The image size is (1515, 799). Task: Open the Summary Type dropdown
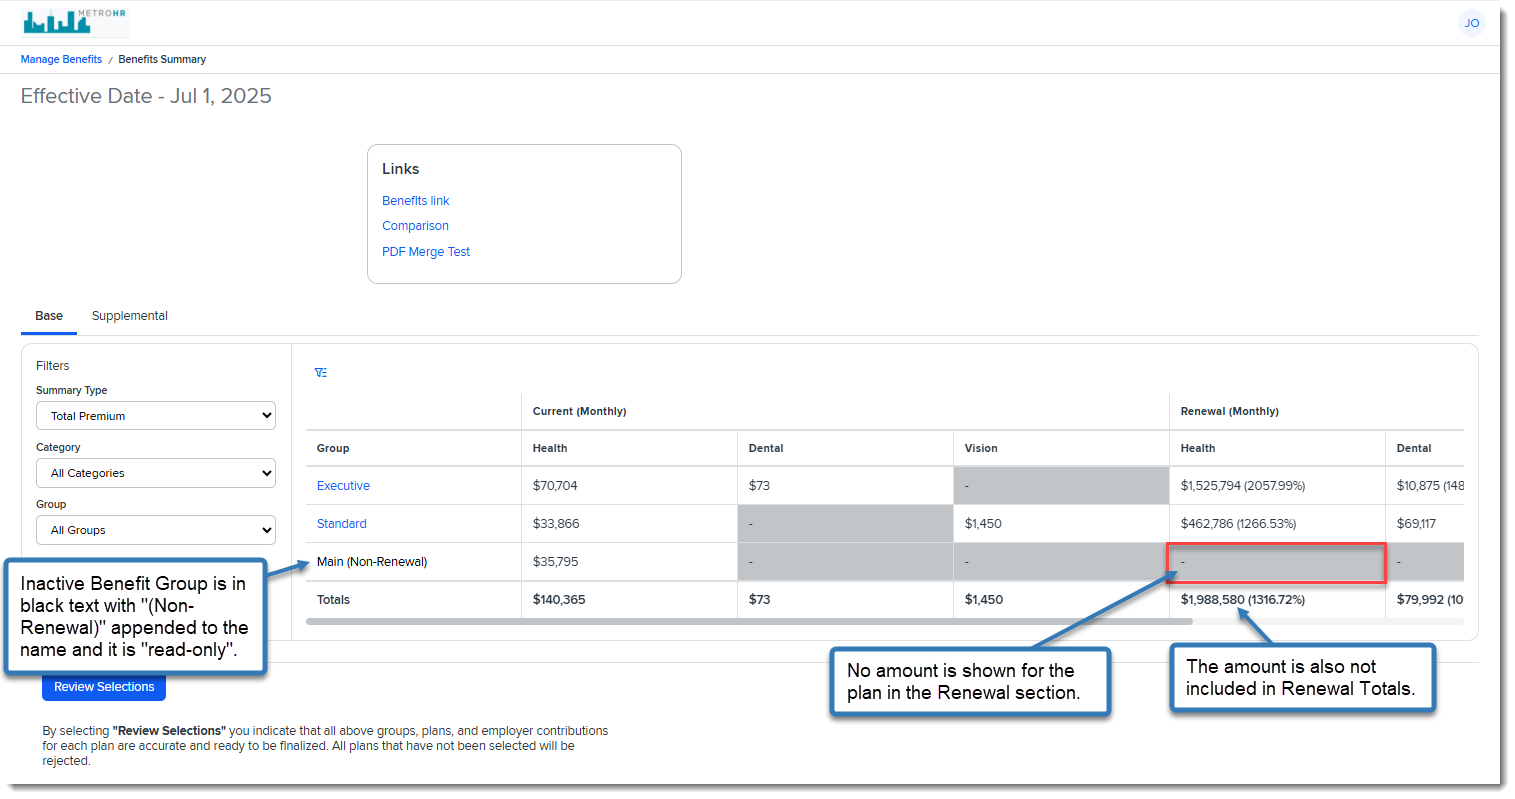click(x=156, y=416)
